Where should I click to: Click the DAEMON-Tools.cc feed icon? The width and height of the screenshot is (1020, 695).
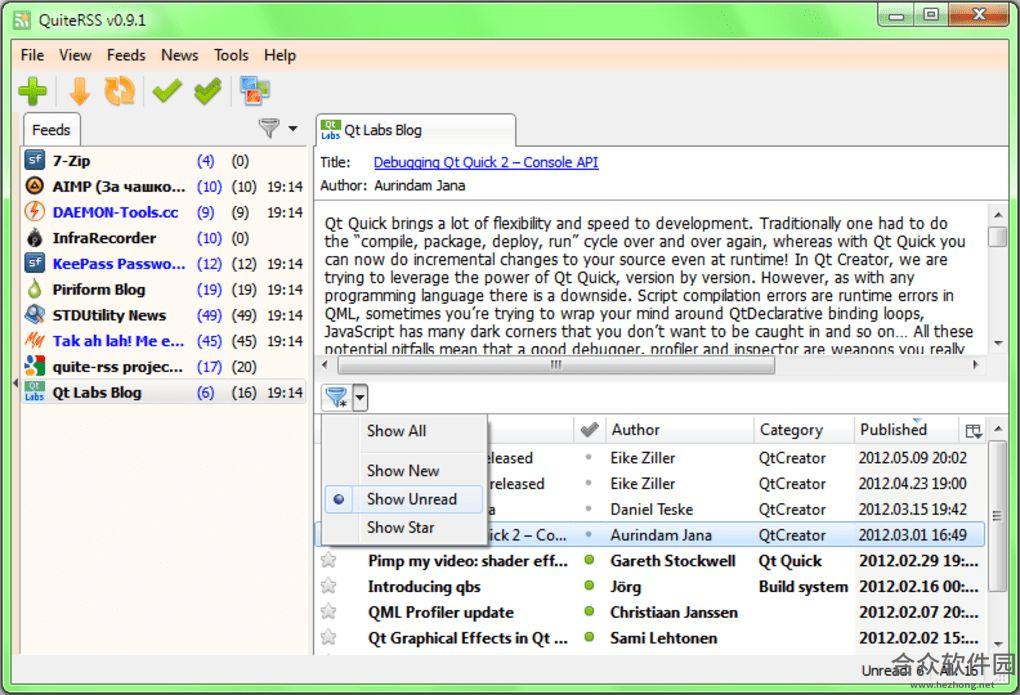(34, 211)
